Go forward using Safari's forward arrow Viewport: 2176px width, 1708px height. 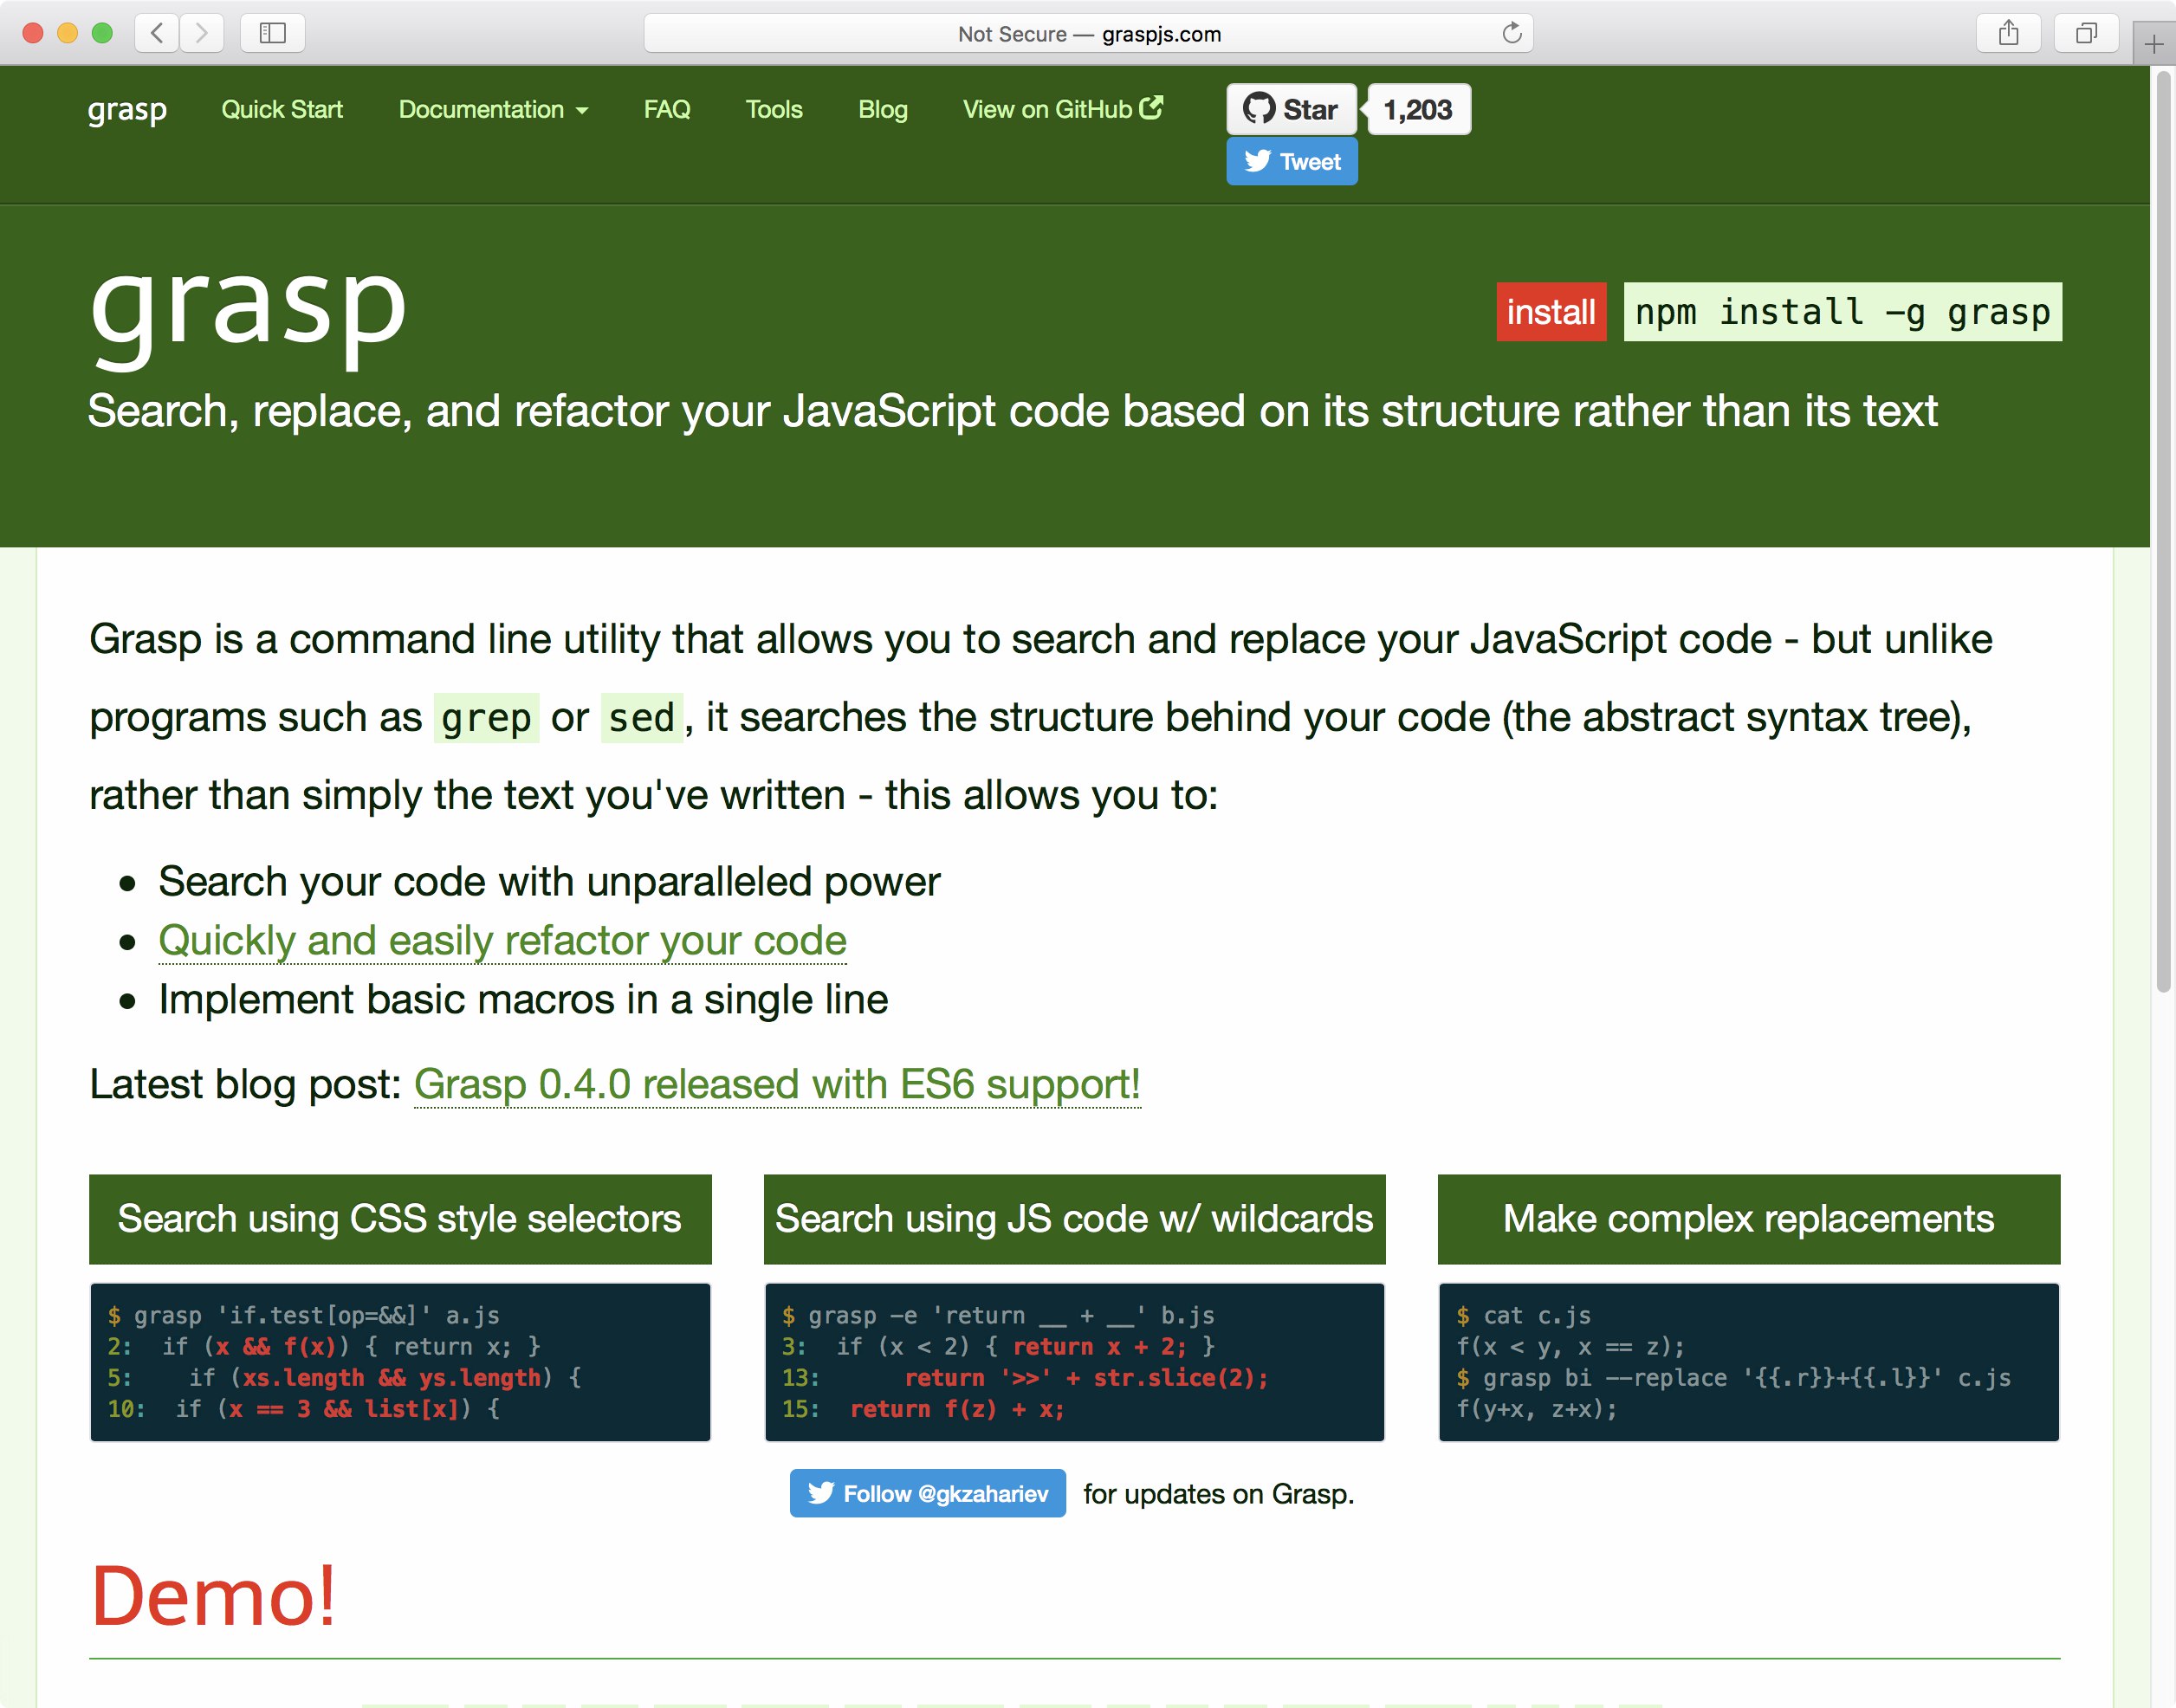202,33
